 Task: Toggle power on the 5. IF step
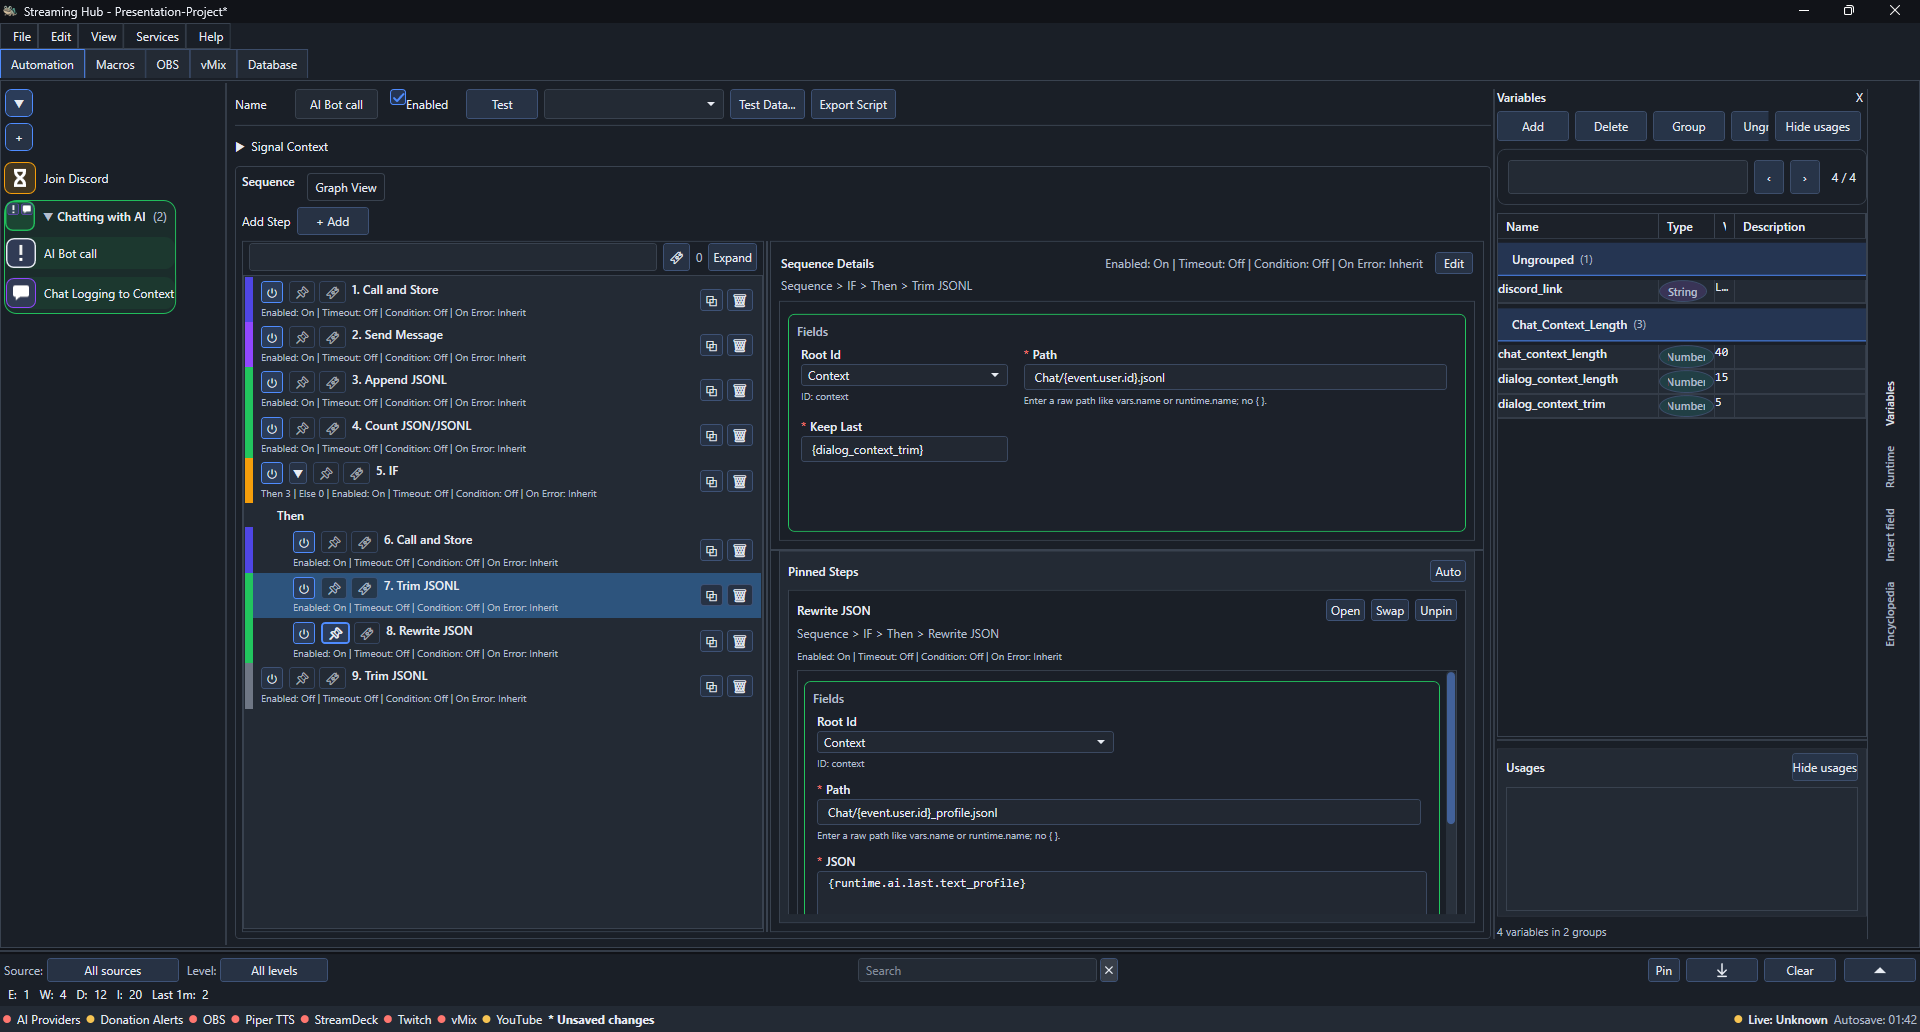pyautogui.click(x=272, y=473)
